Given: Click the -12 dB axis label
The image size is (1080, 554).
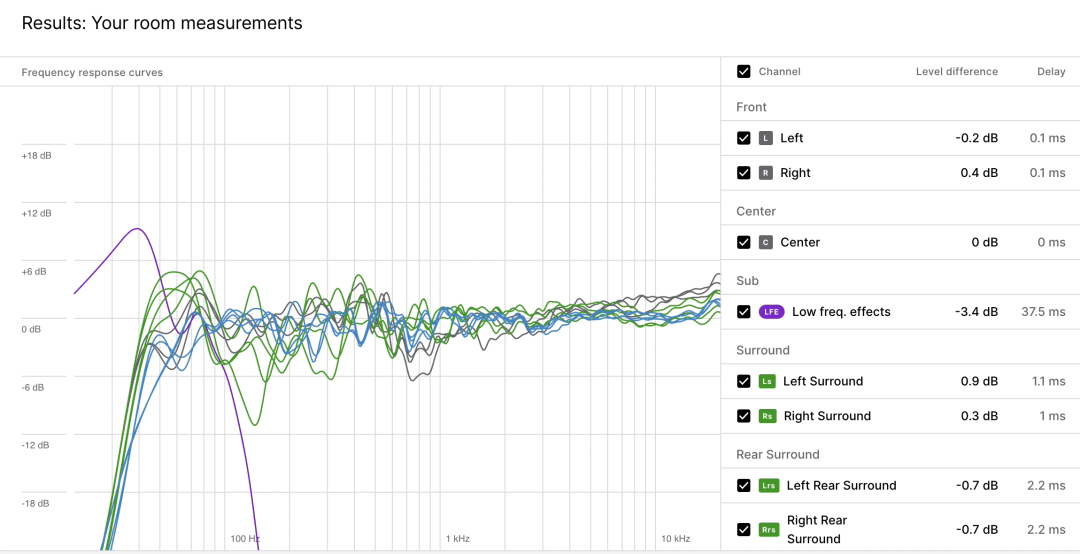Looking at the screenshot, I should [x=35, y=445].
